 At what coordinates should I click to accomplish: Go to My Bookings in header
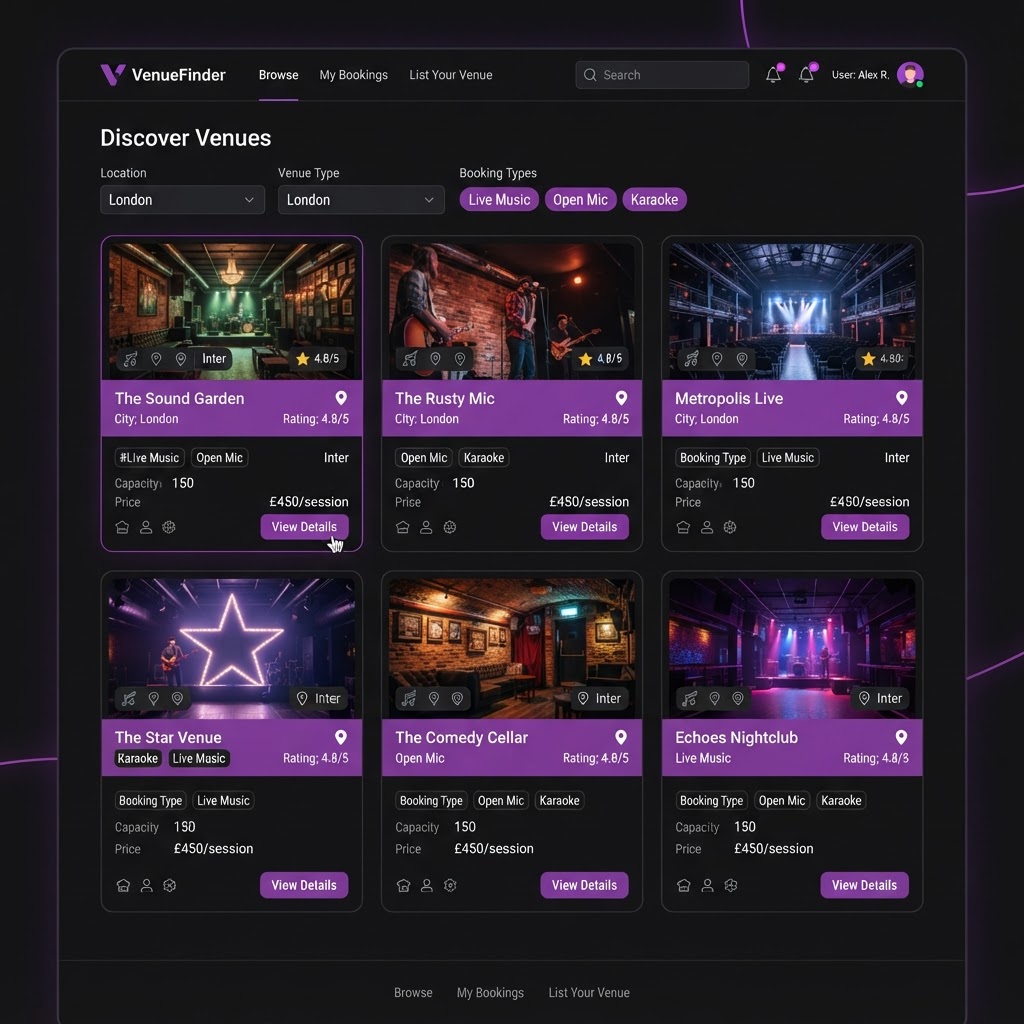click(353, 75)
